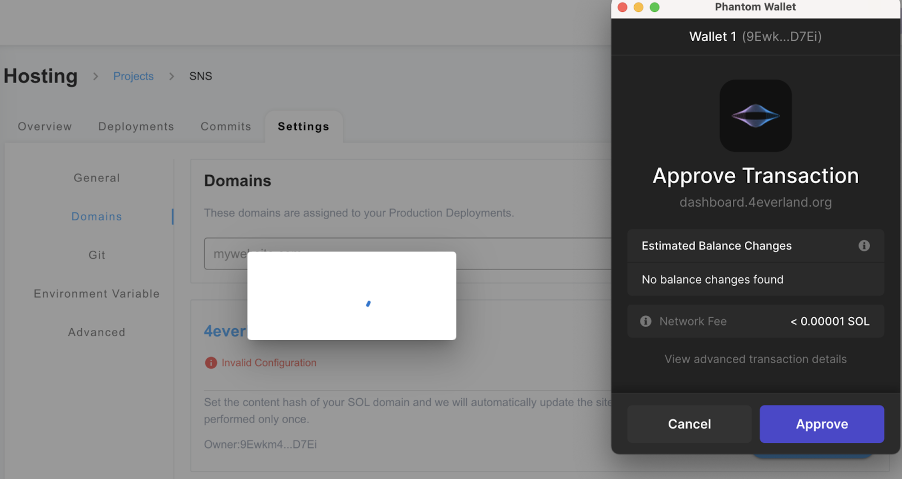The image size is (902, 480).
Task: Click the Estimated Balance Changes info icon
Action: click(x=864, y=246)
